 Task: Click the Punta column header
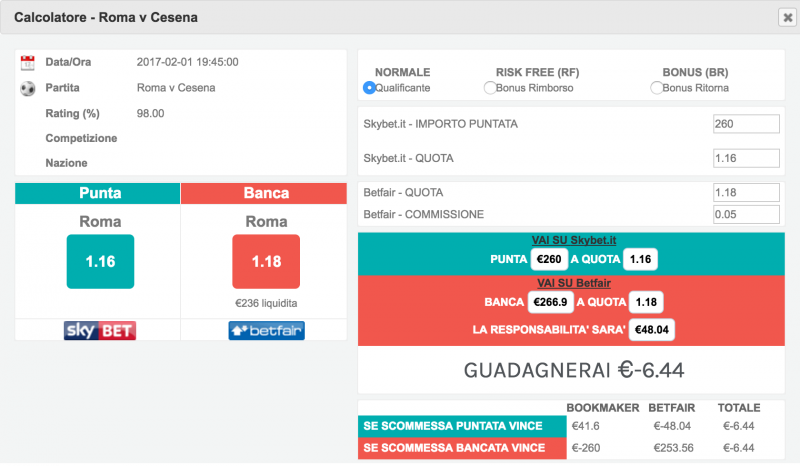pyautogui.click(x=98, y=193)
